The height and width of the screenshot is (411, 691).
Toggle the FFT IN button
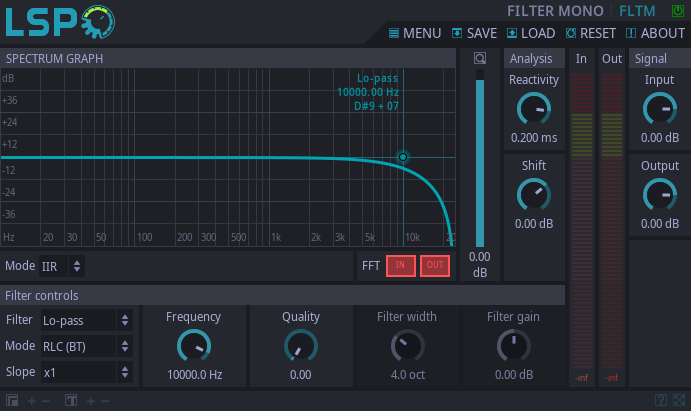click(x=400, y=265)
